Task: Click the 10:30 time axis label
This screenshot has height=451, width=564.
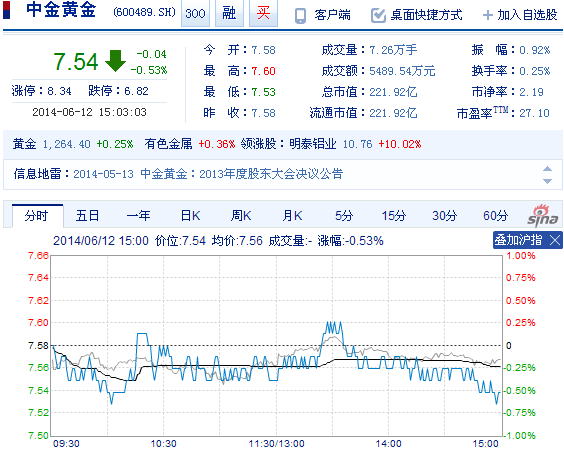Action: [163, 443]
